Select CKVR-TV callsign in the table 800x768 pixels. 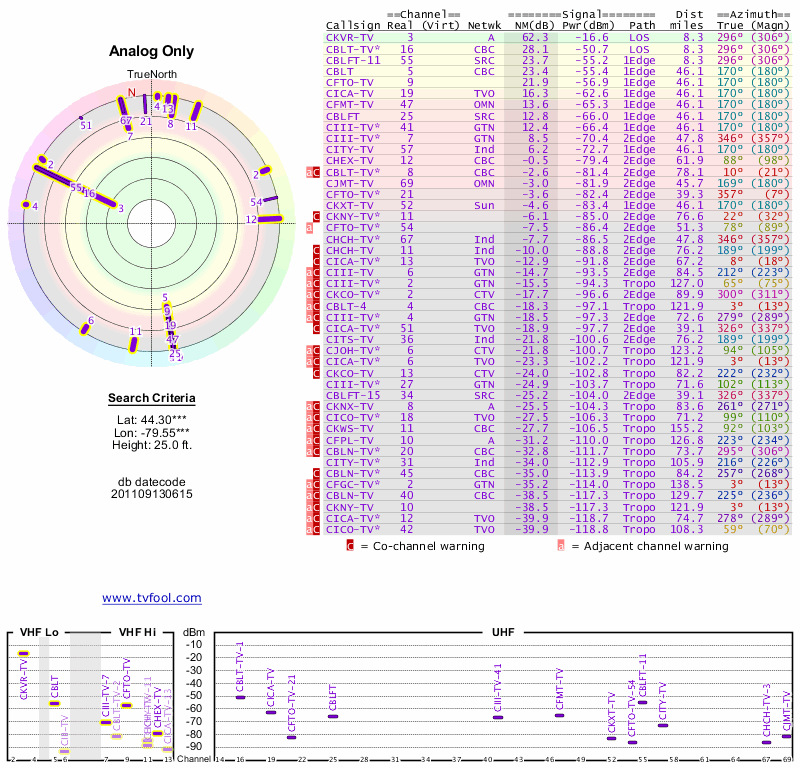pos(348,37)
